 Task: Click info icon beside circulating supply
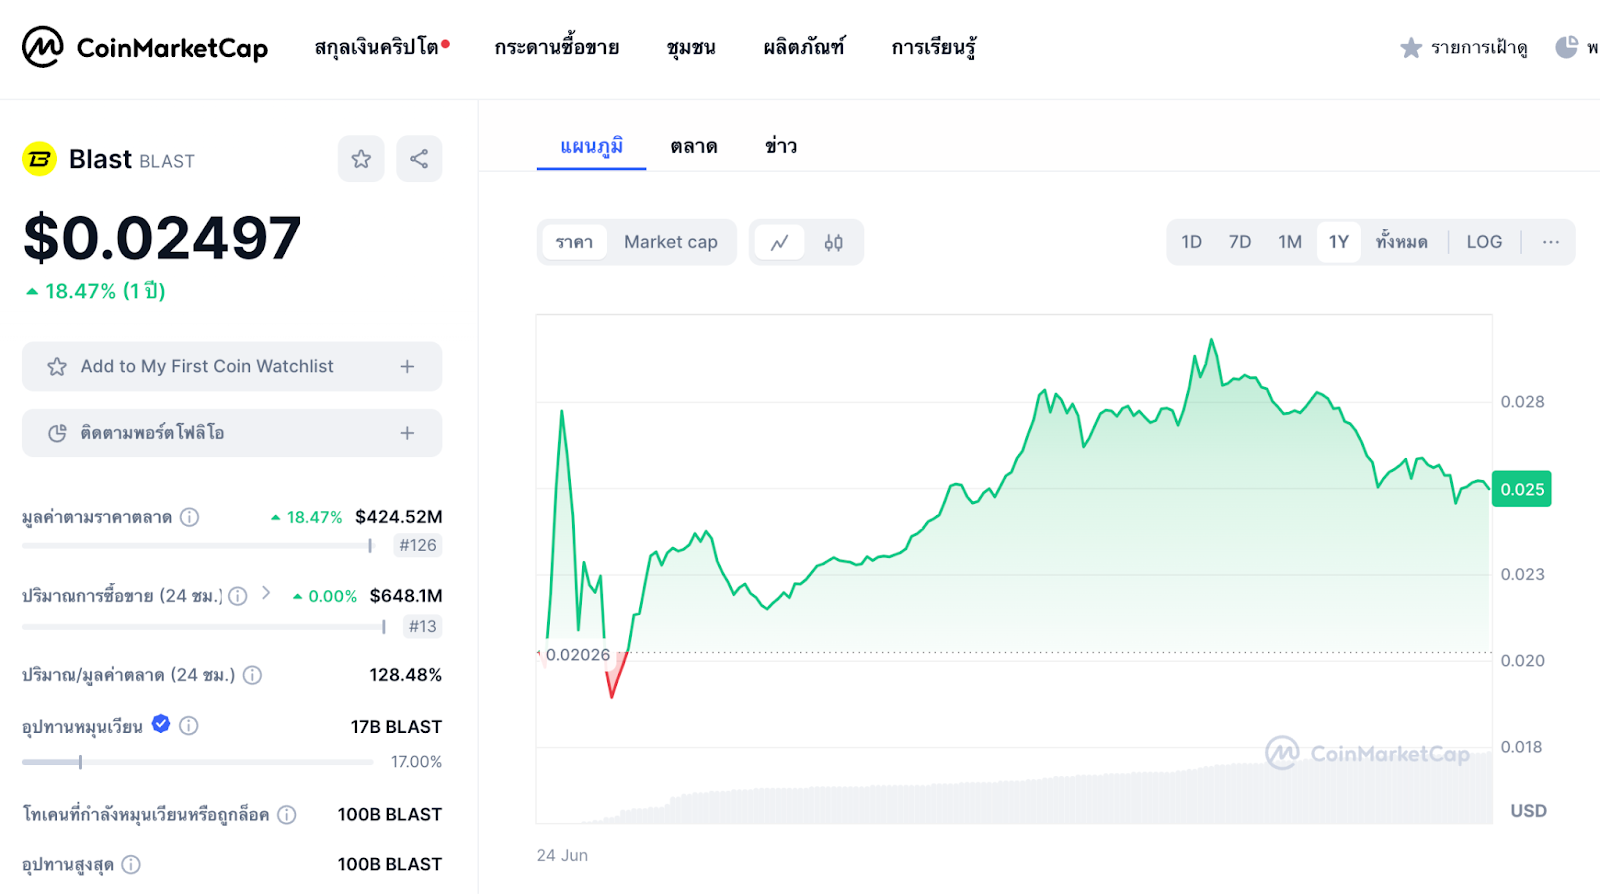[x=188, y=726]
